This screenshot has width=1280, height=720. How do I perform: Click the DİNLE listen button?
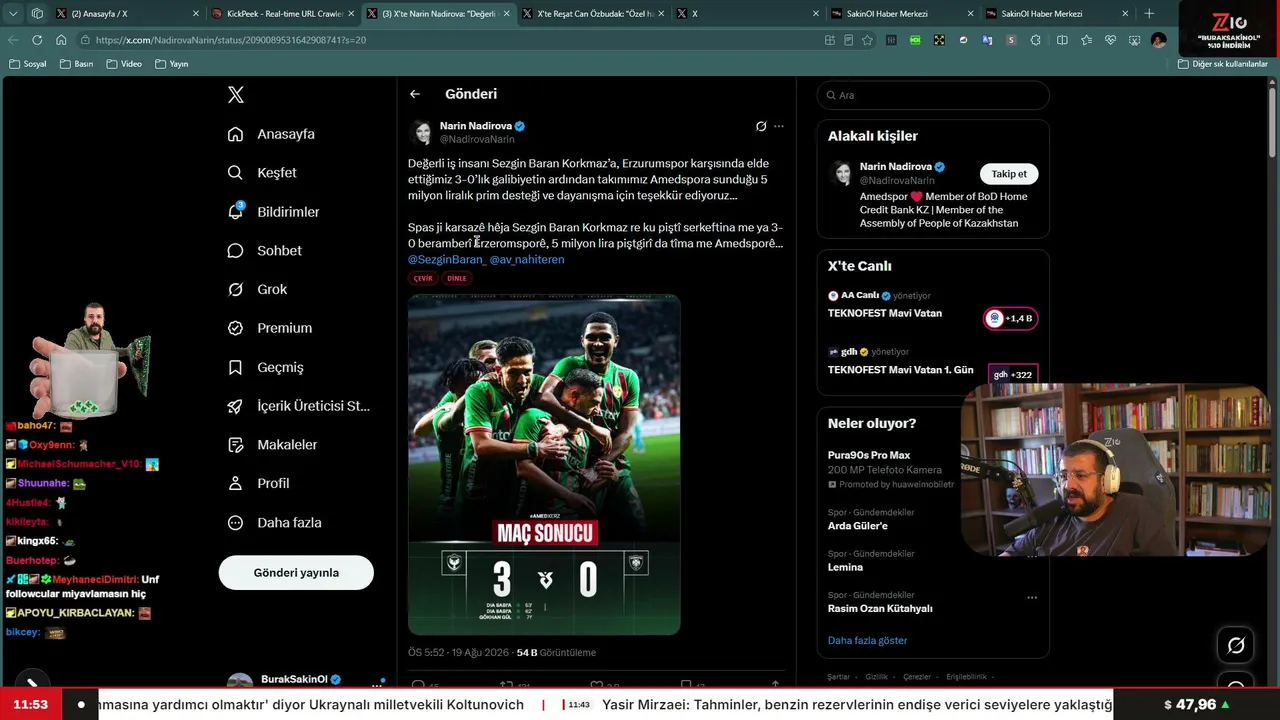(456, 278)
